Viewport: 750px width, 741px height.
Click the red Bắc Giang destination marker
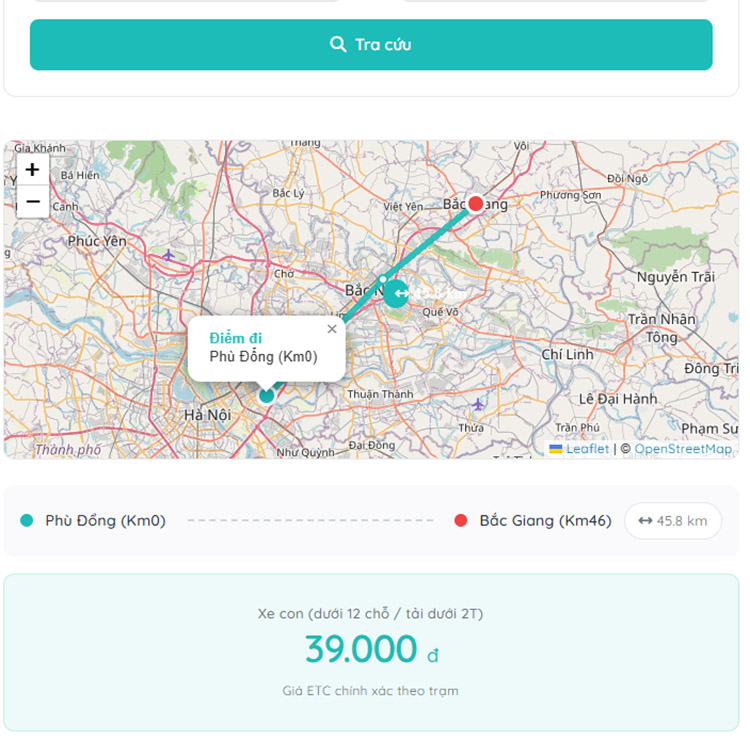[x=476, y=204]
